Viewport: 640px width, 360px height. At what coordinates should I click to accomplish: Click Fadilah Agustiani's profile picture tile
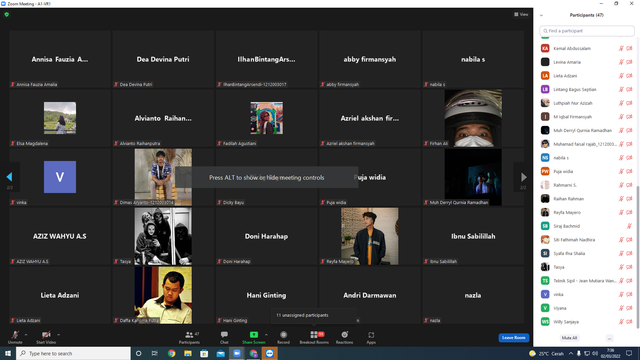click(267, 118)
